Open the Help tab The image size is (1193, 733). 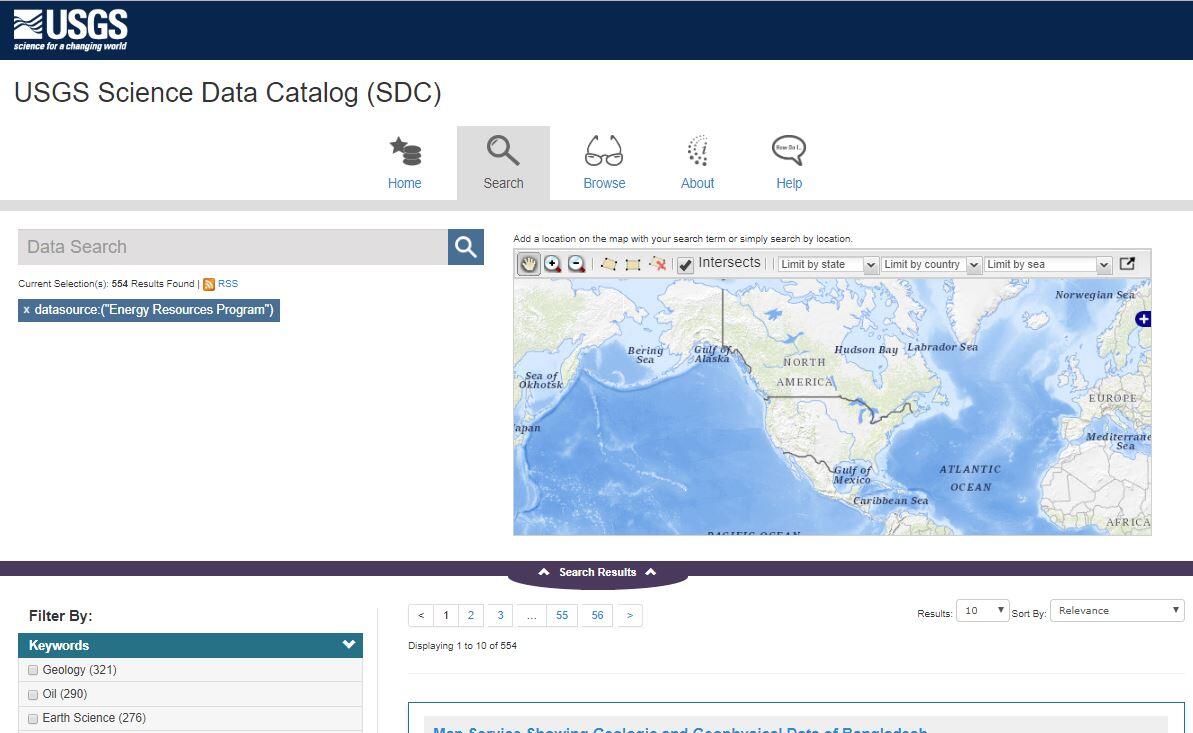(x=789, y=163)
